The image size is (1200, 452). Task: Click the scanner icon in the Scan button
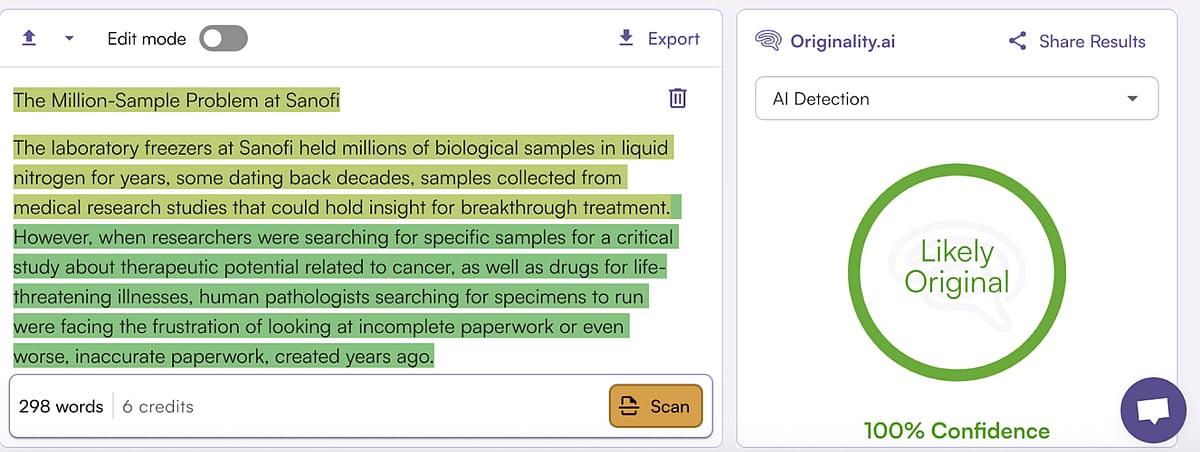(629, 406)
